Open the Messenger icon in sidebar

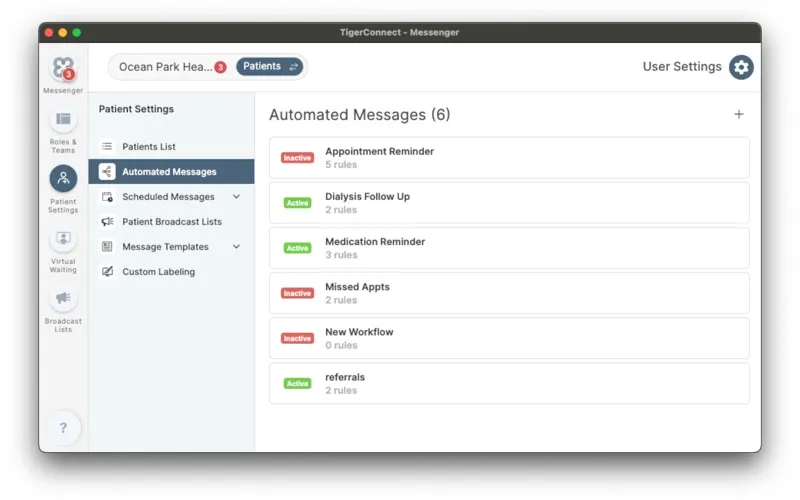(x=63, y=68)
